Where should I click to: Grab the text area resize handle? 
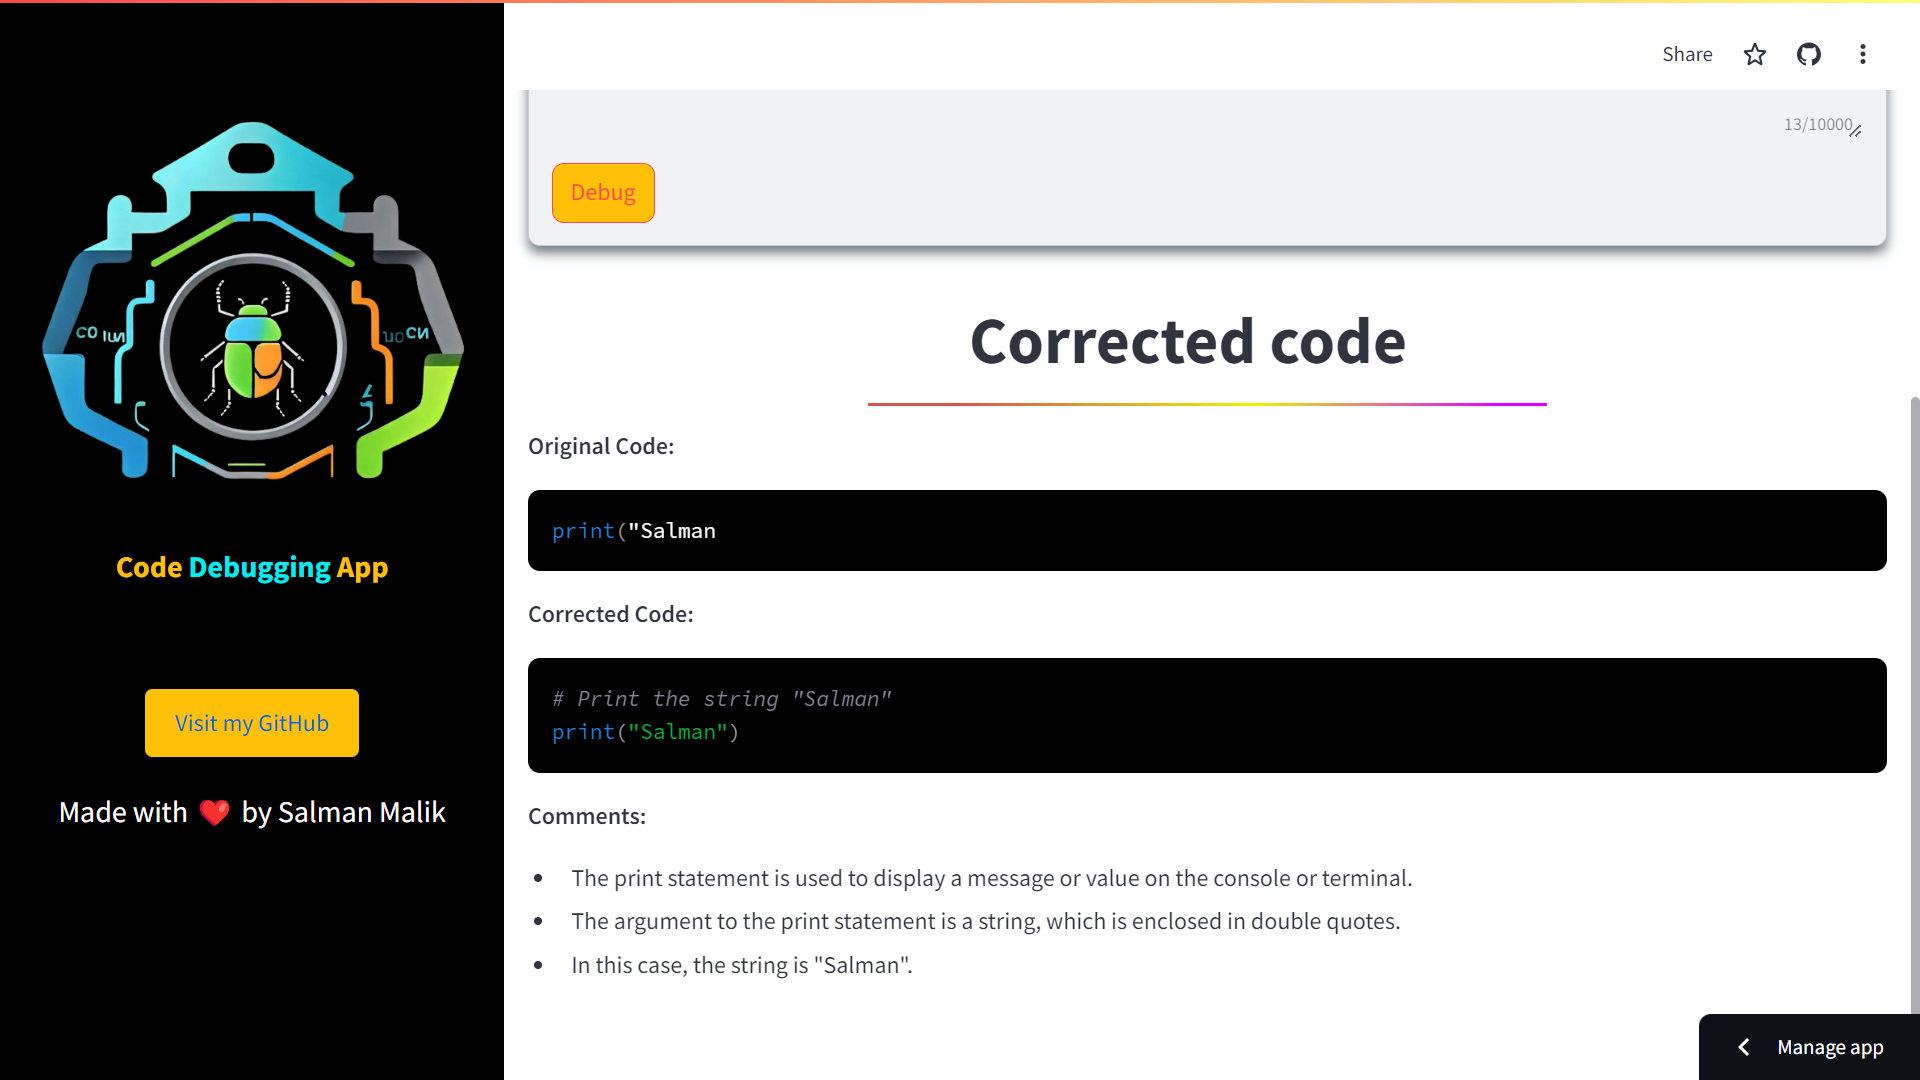tap(1856, 131)
